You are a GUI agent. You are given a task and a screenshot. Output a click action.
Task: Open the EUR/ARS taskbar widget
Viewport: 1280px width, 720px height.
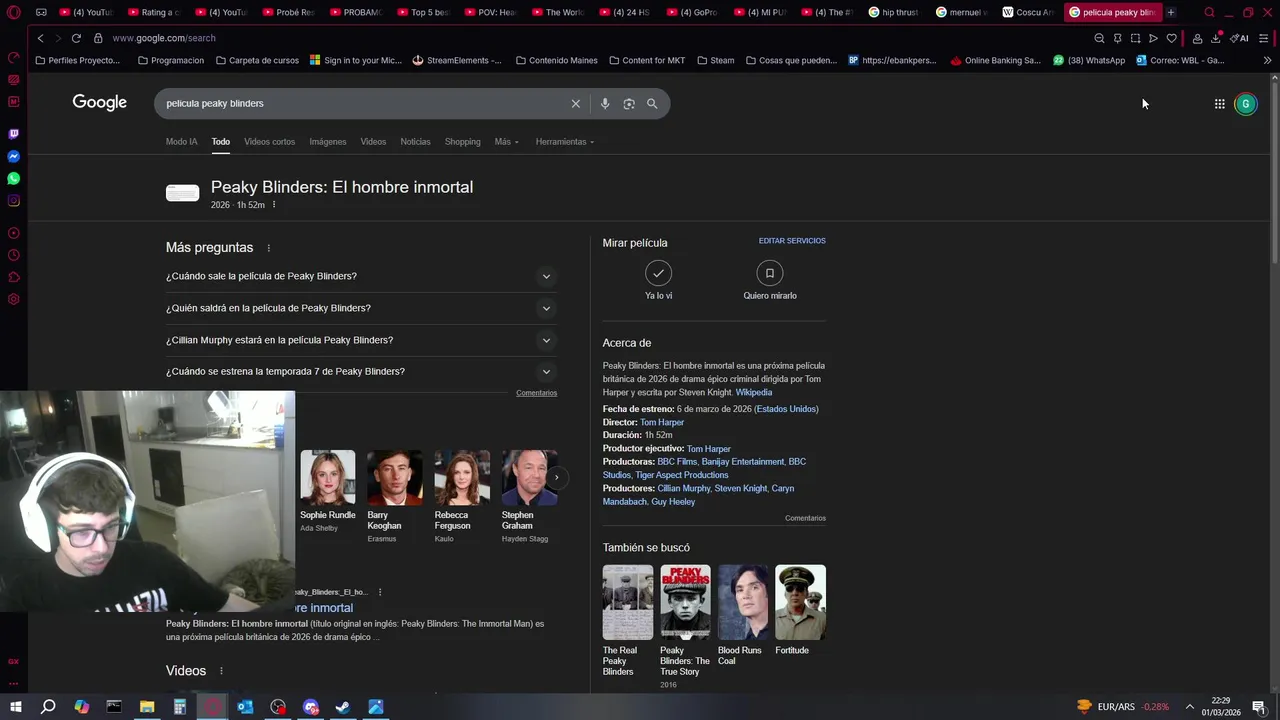click(1123, 707)
